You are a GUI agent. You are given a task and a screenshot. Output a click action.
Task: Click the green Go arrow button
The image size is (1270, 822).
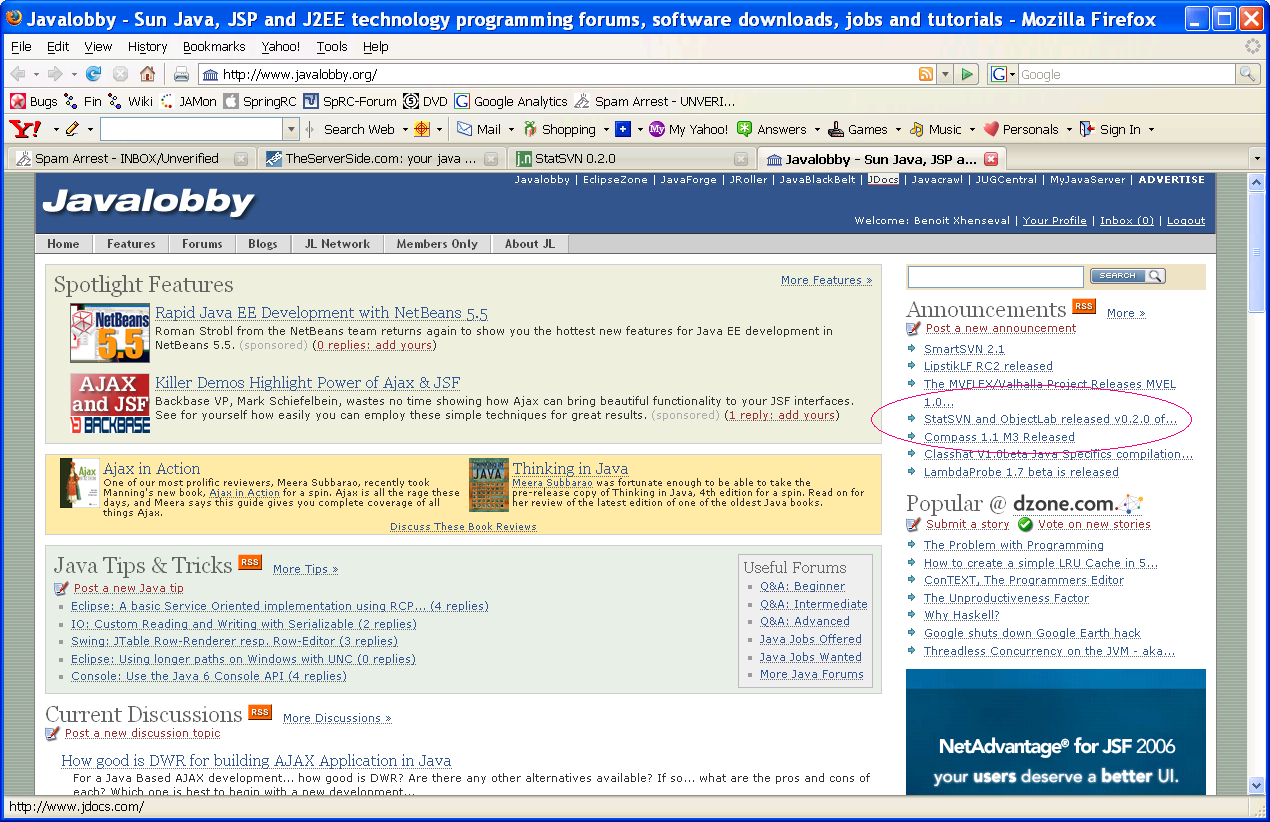tap(966, 74)
